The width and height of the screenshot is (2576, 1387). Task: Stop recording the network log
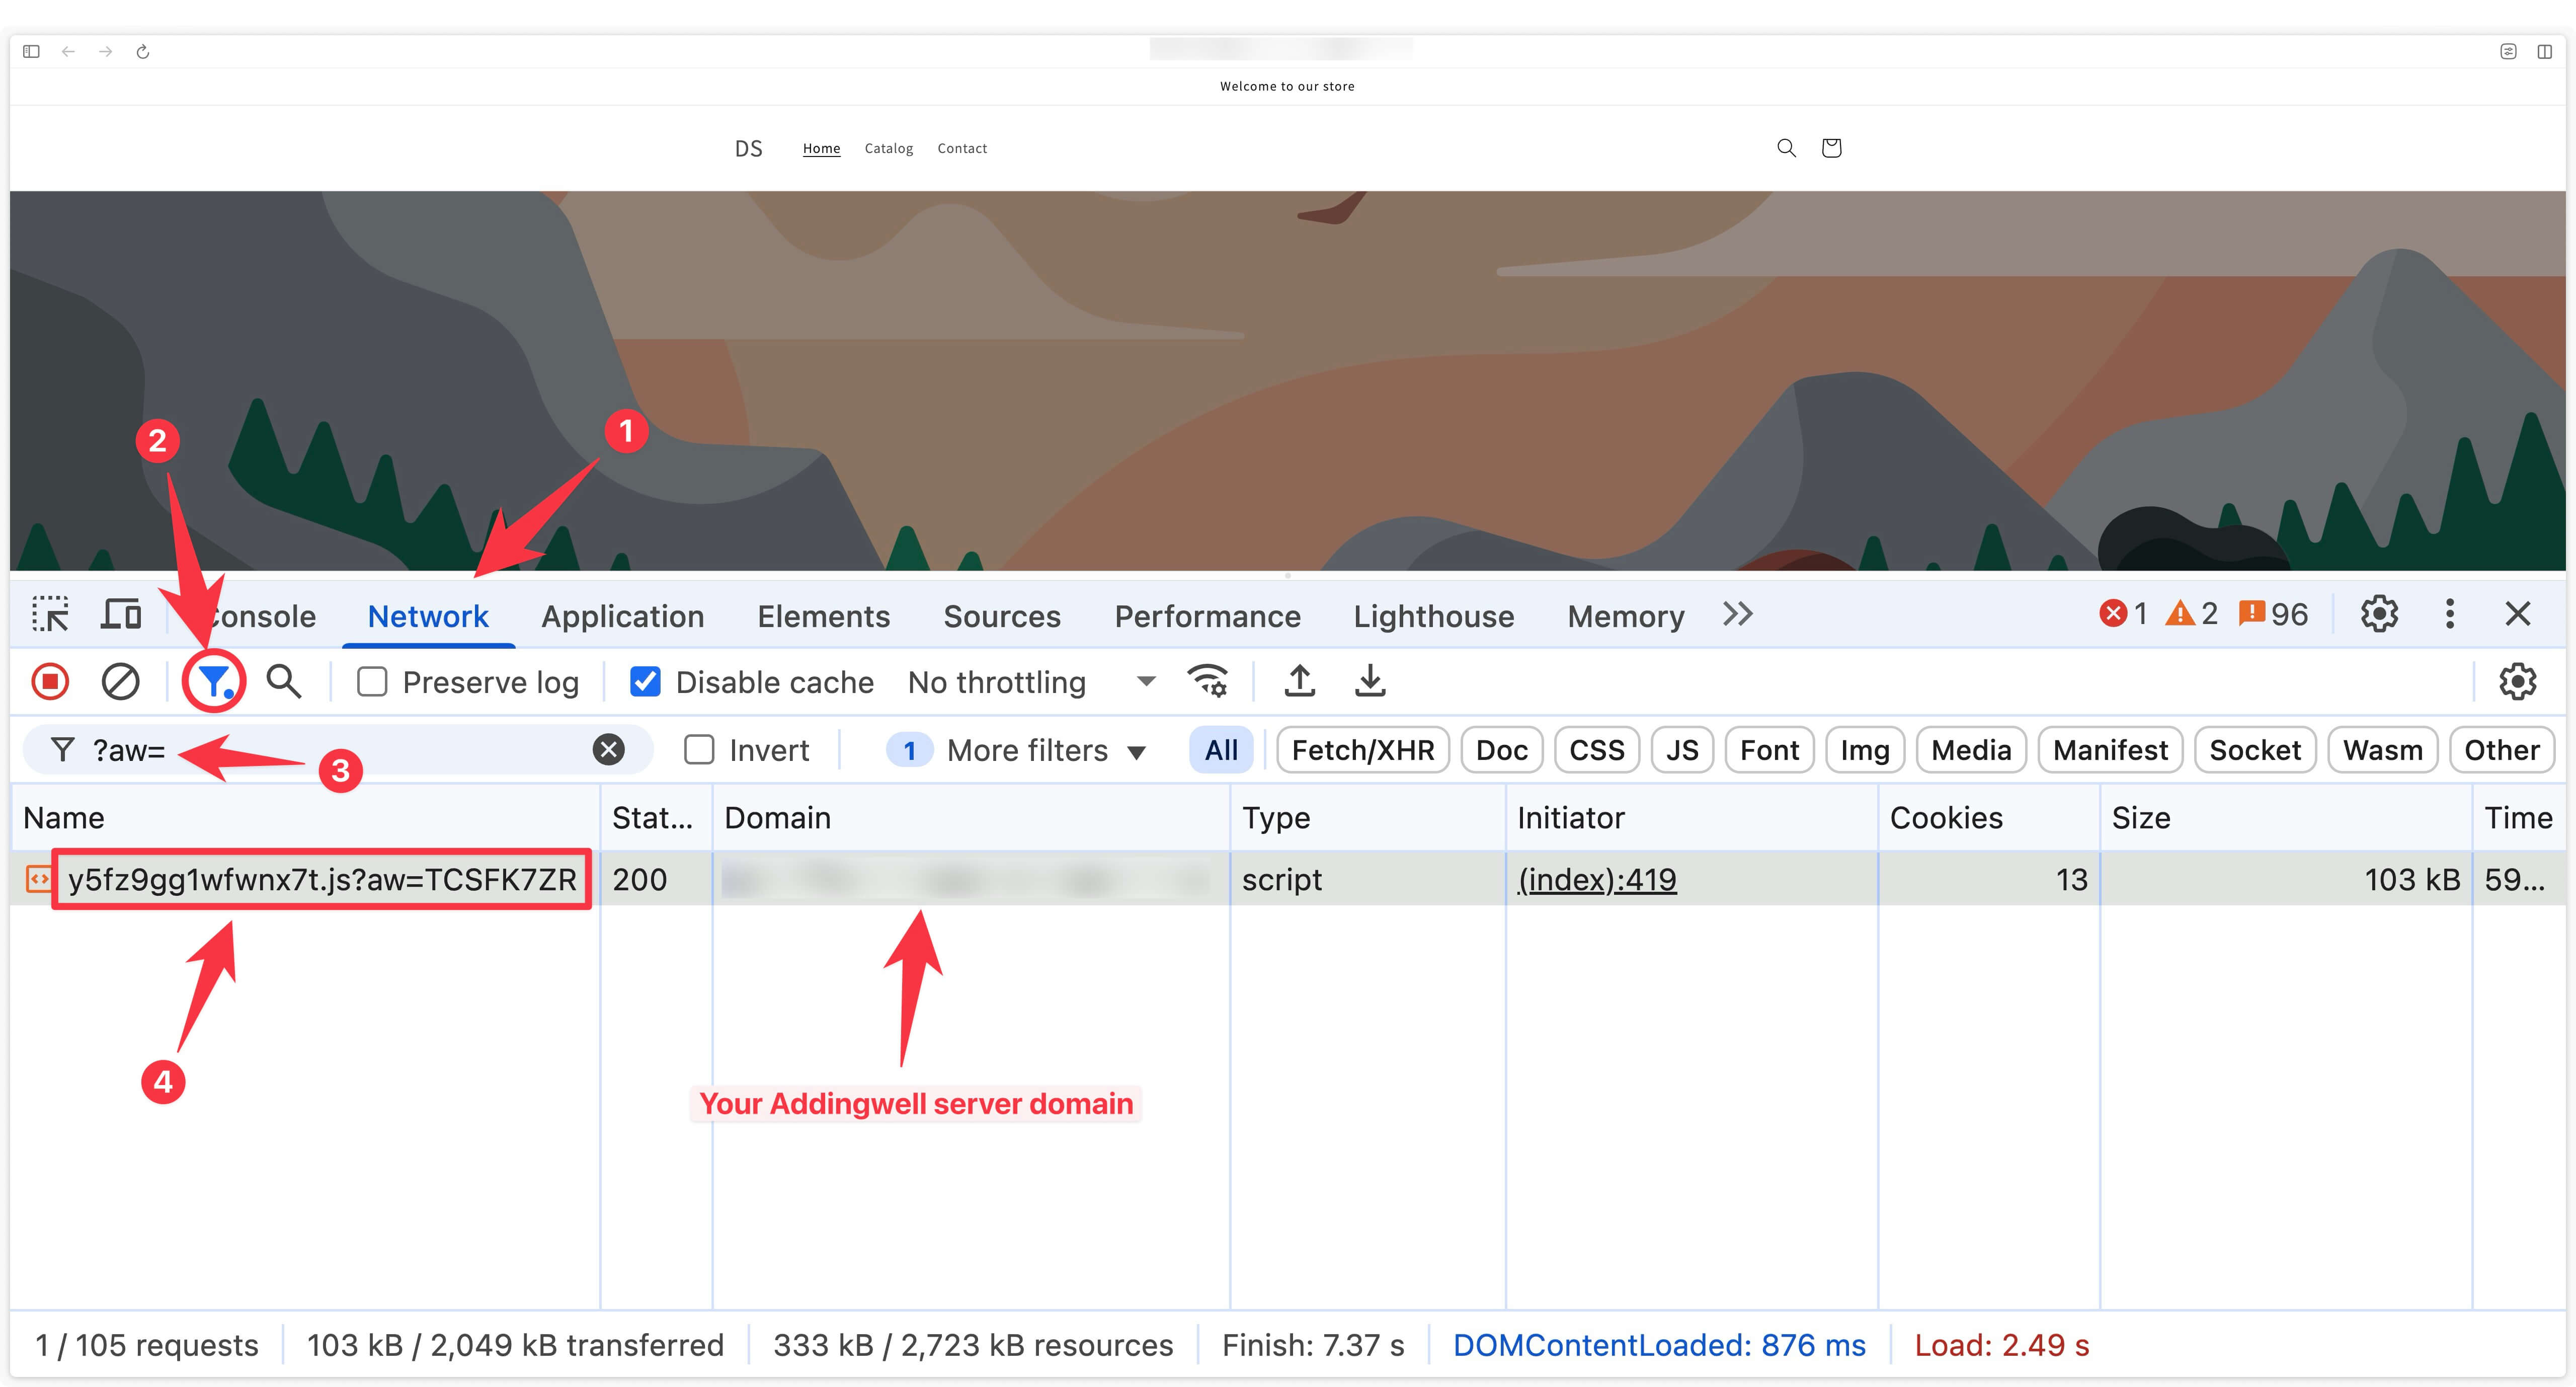tap(50, 682)
